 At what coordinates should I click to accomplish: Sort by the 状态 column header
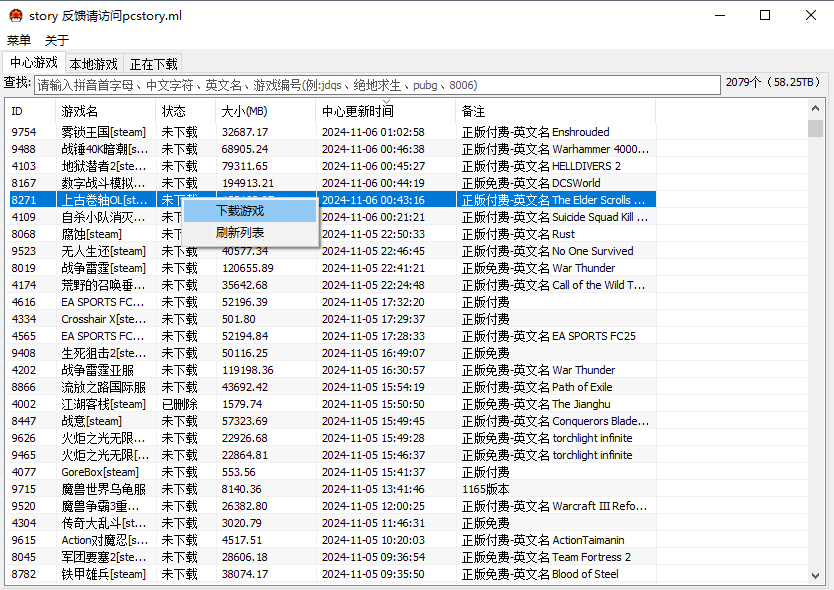[x=186, y=111]
